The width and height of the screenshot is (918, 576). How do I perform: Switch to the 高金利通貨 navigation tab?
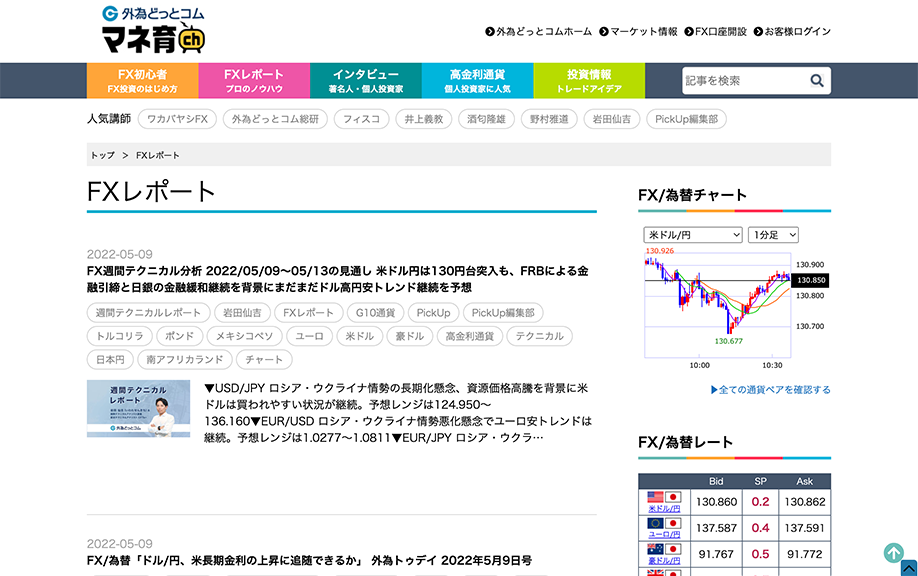[x=477, y=81]
